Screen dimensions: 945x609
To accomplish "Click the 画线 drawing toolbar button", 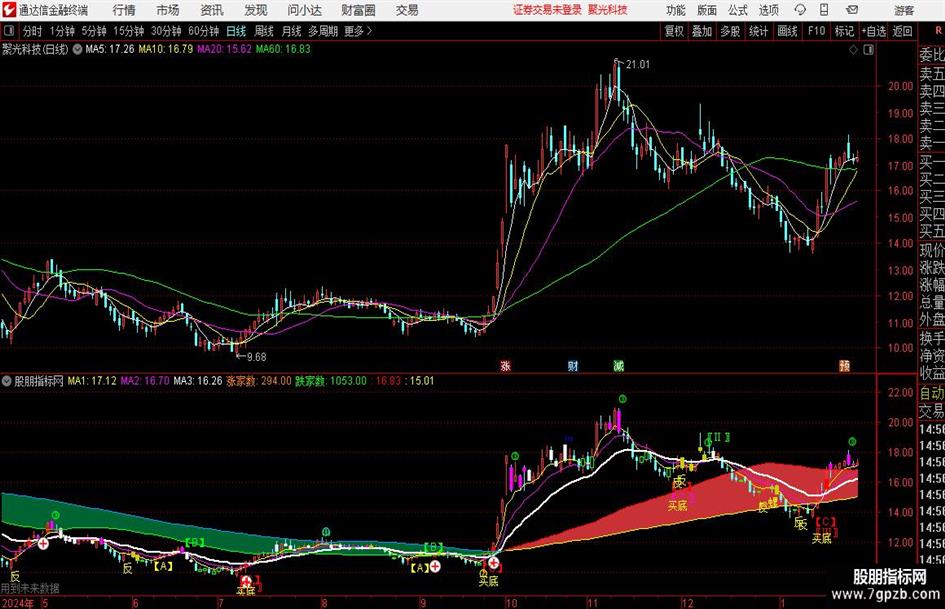I will click(787, 31).
